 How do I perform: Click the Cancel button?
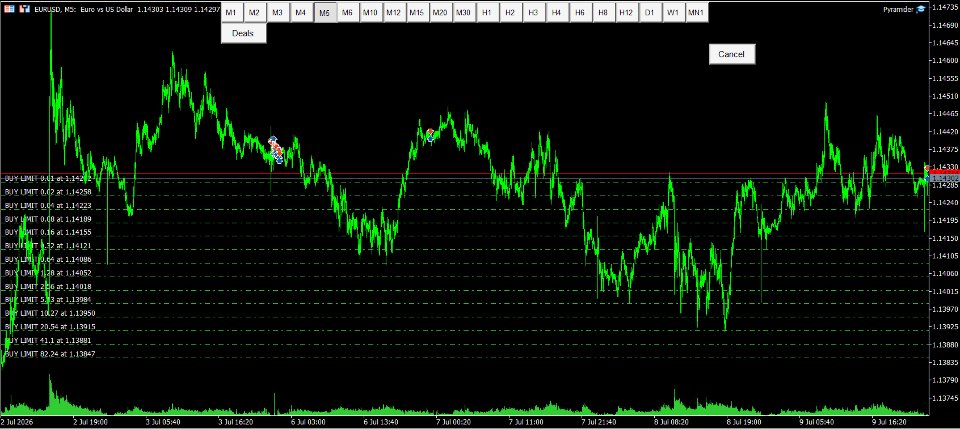click(x=732, y=54)
